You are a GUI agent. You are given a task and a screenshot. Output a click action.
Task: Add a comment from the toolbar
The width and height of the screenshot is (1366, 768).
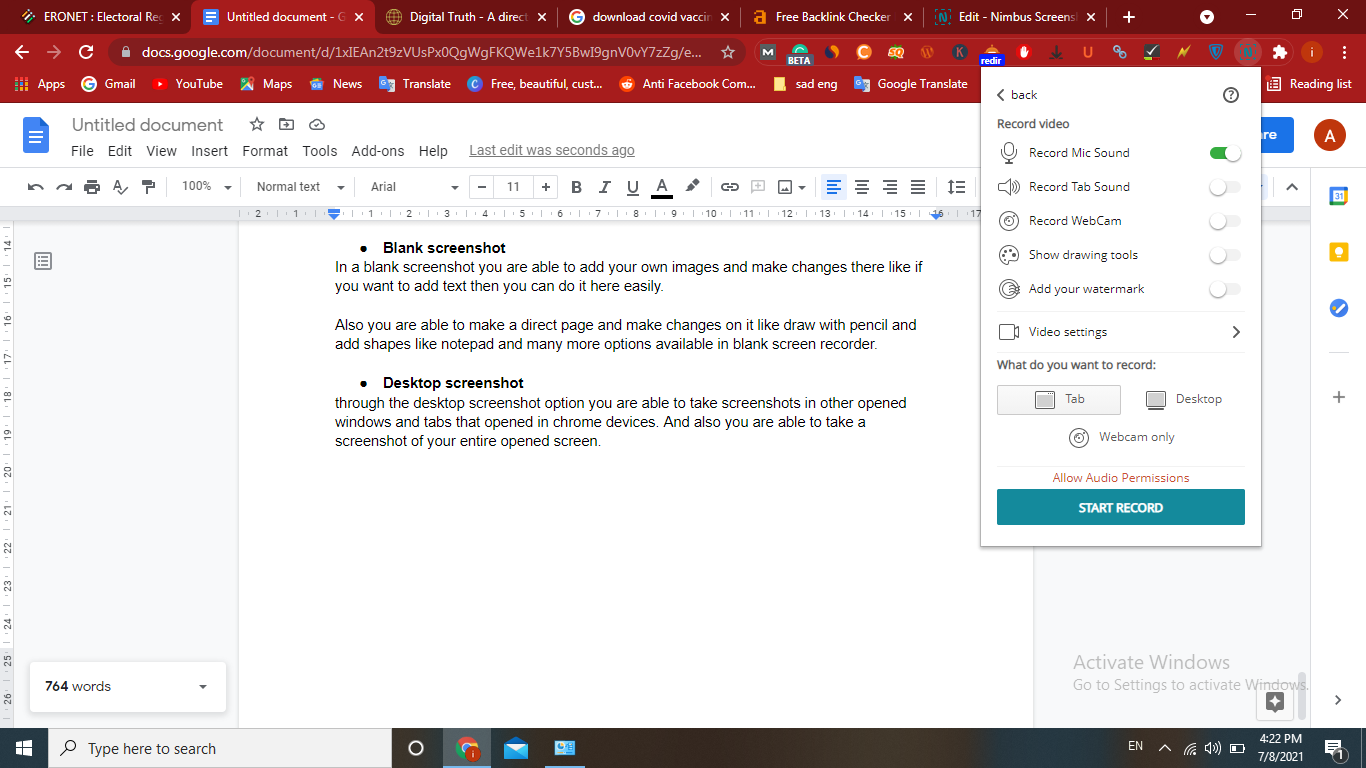[758, 187]
